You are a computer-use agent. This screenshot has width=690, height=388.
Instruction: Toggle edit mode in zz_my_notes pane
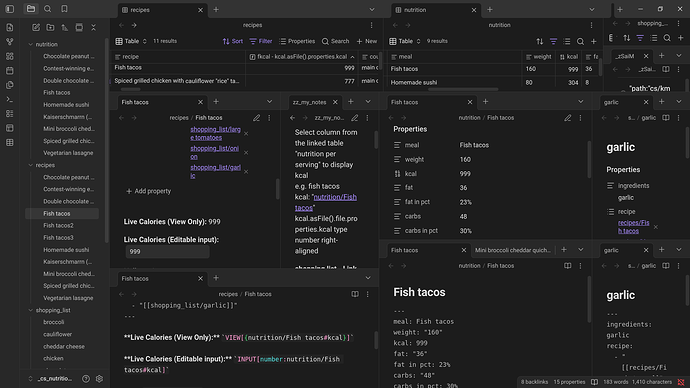(x=355, y=118)
